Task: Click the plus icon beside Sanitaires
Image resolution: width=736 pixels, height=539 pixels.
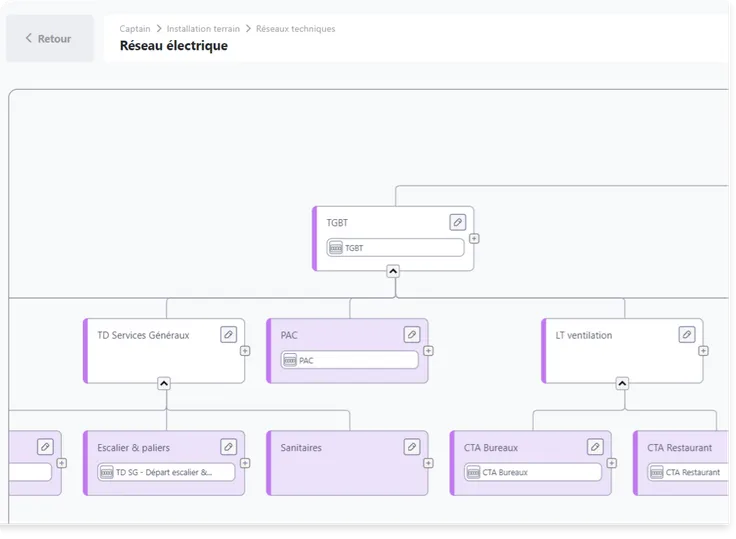Action: [428, 463]
